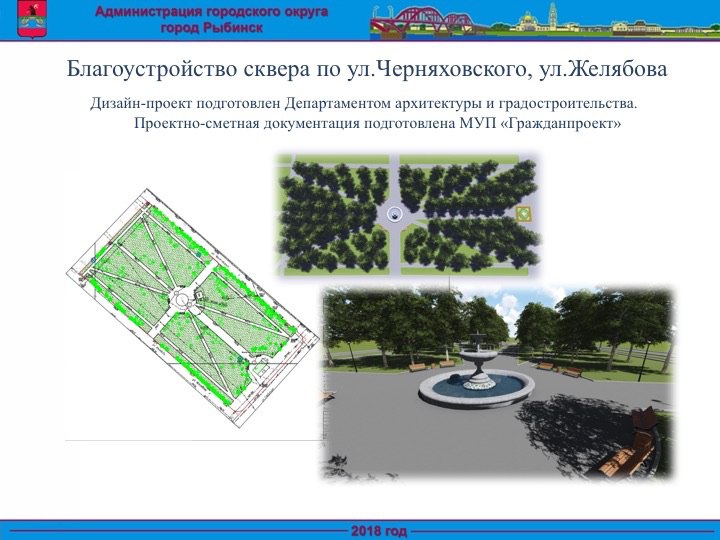Screen dimensions: 720x540
Task: Click the header text 'город Рыбинск'
Action: (x=212, y=28)
